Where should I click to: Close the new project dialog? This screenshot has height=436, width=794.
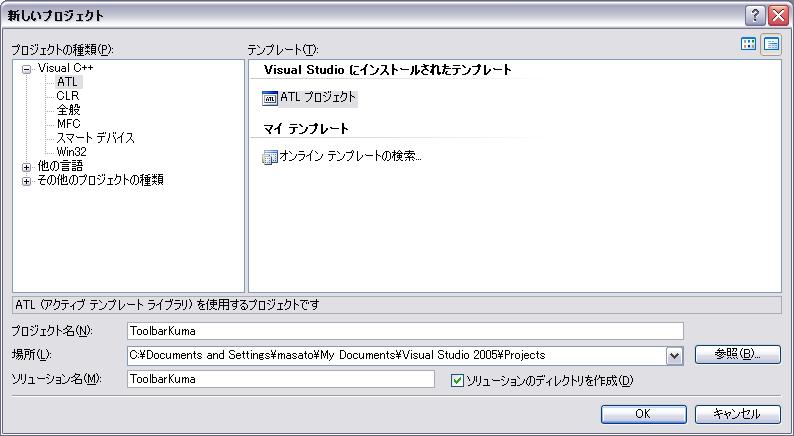(x=778, y=16)
